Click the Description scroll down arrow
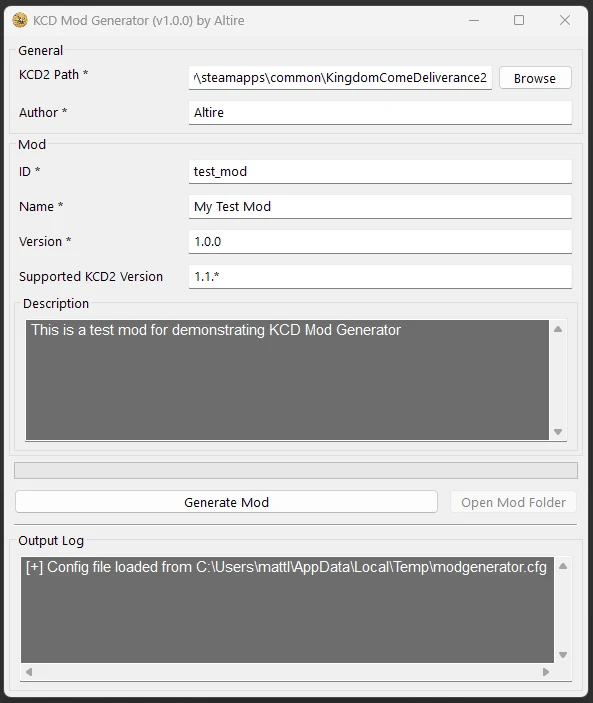 coord(558,432)
